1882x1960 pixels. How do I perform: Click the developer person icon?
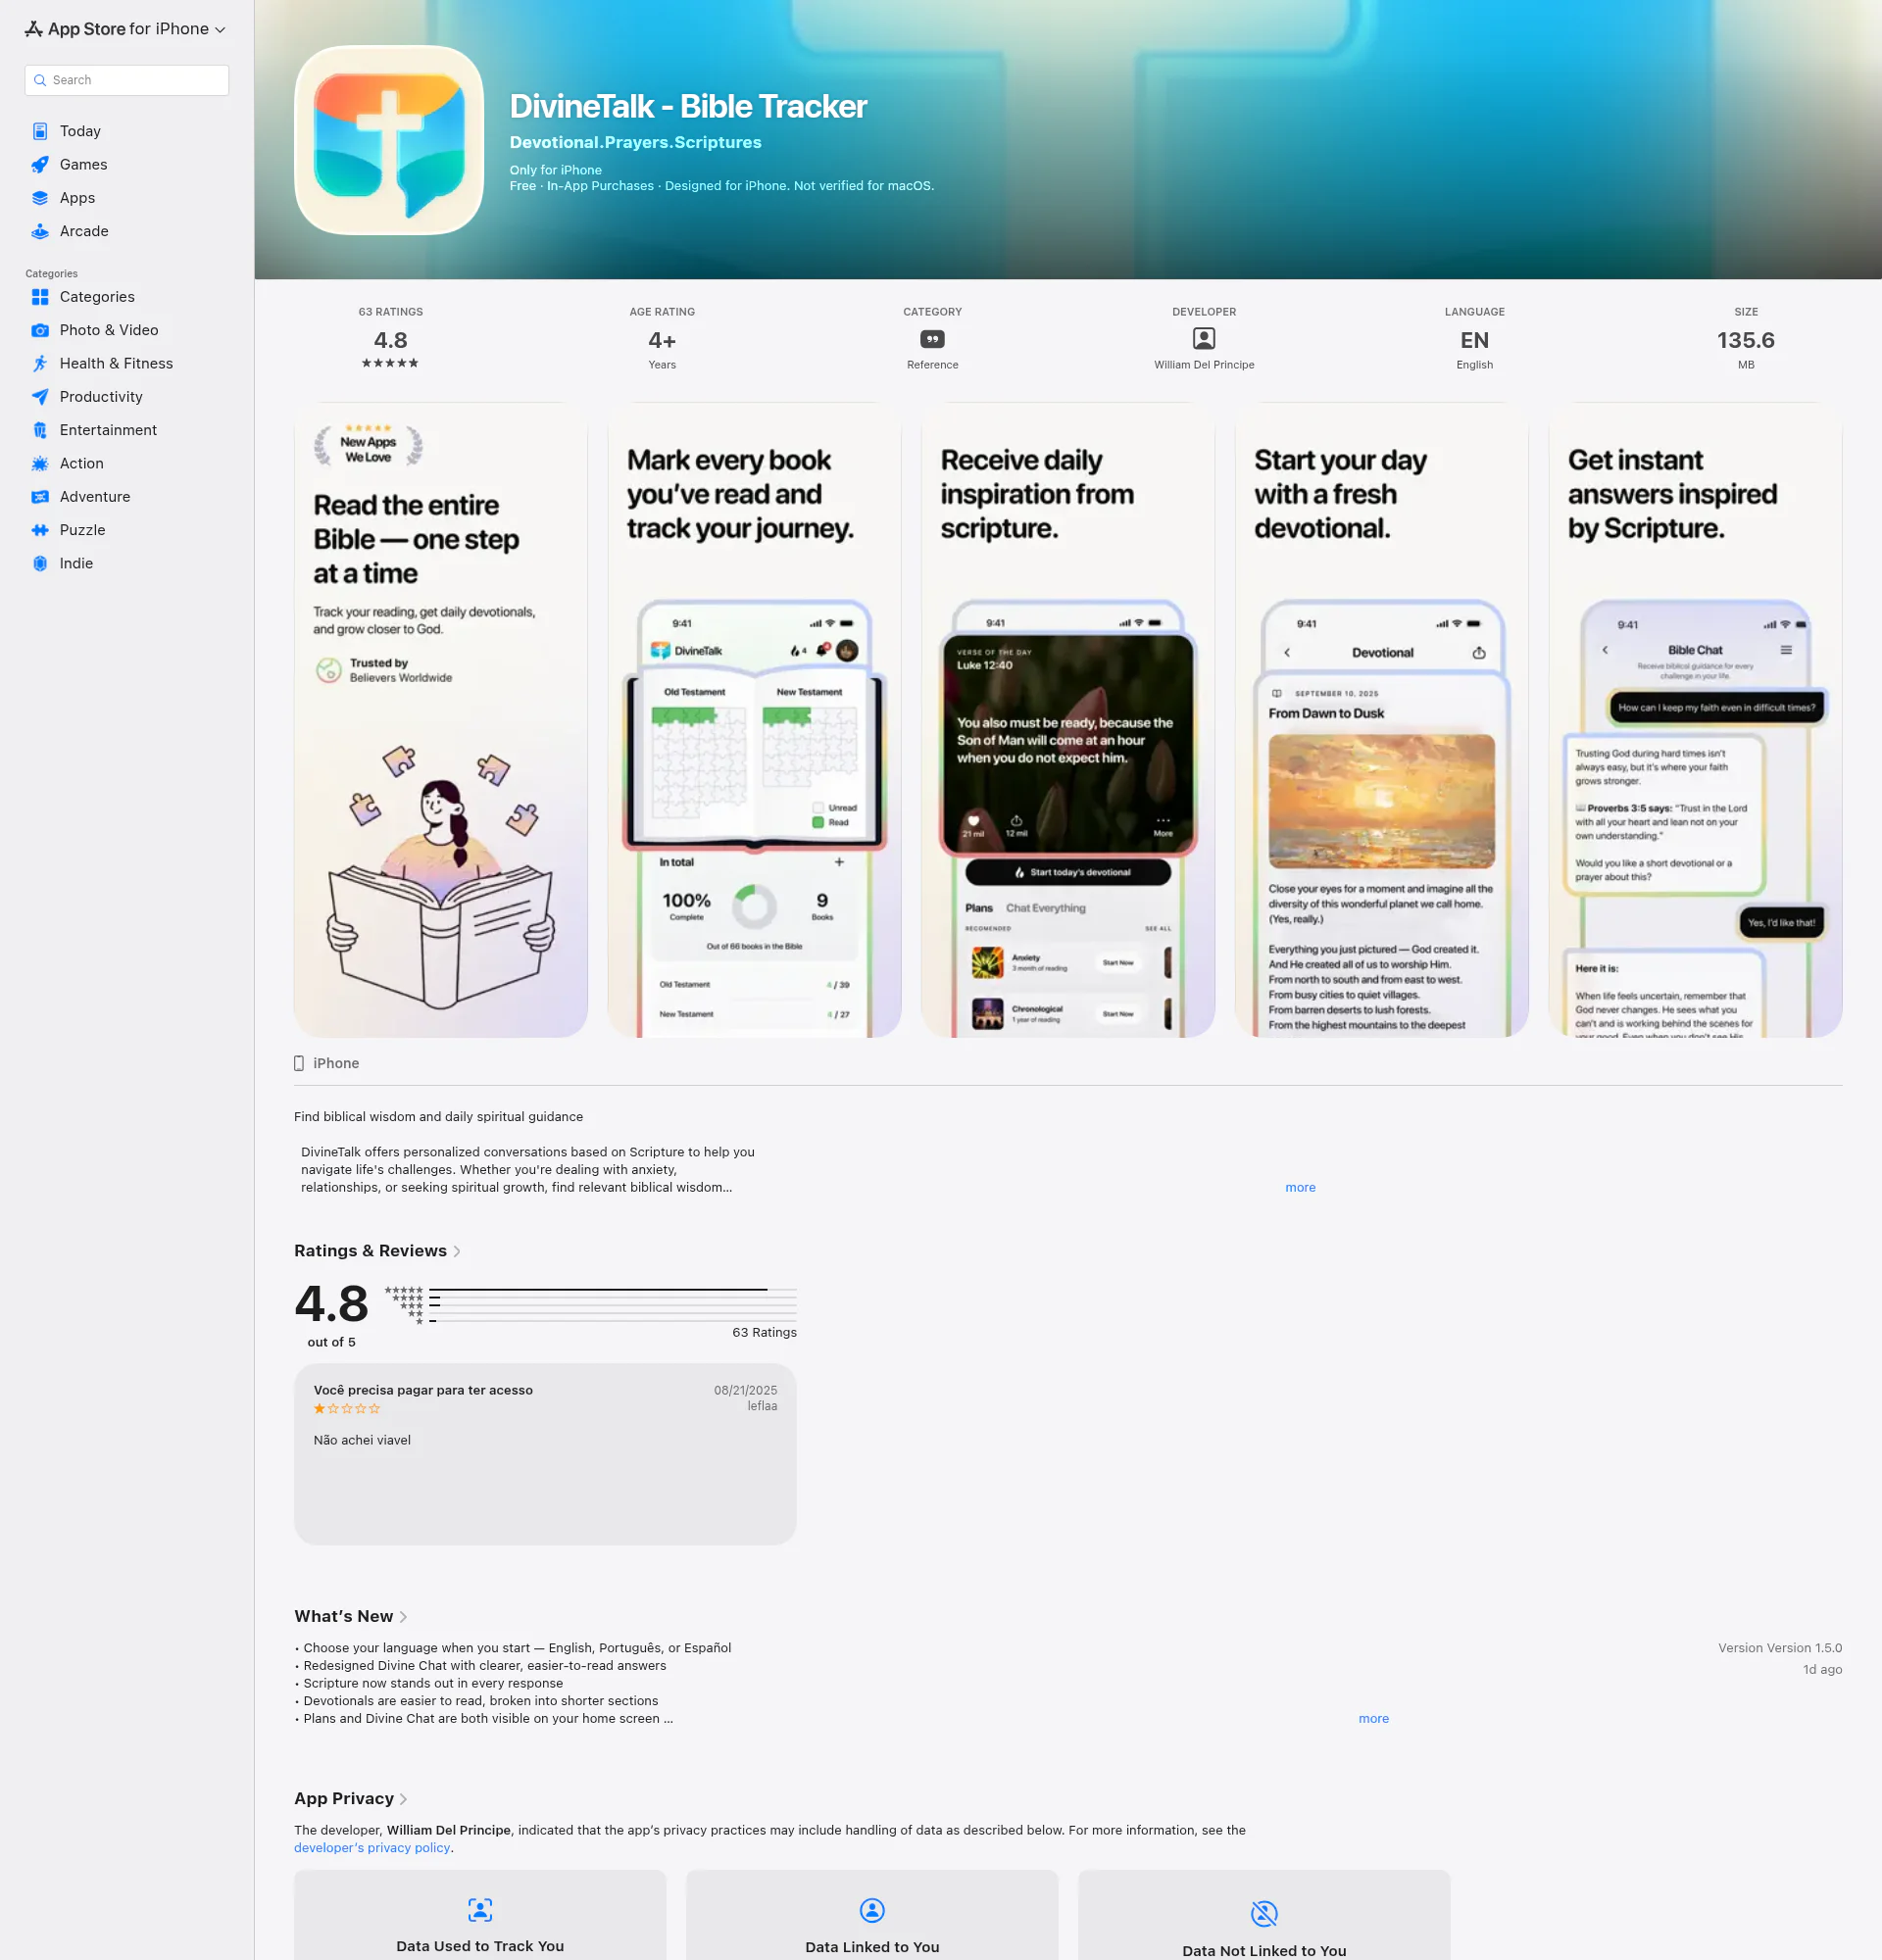click(x=1204, y=339)
